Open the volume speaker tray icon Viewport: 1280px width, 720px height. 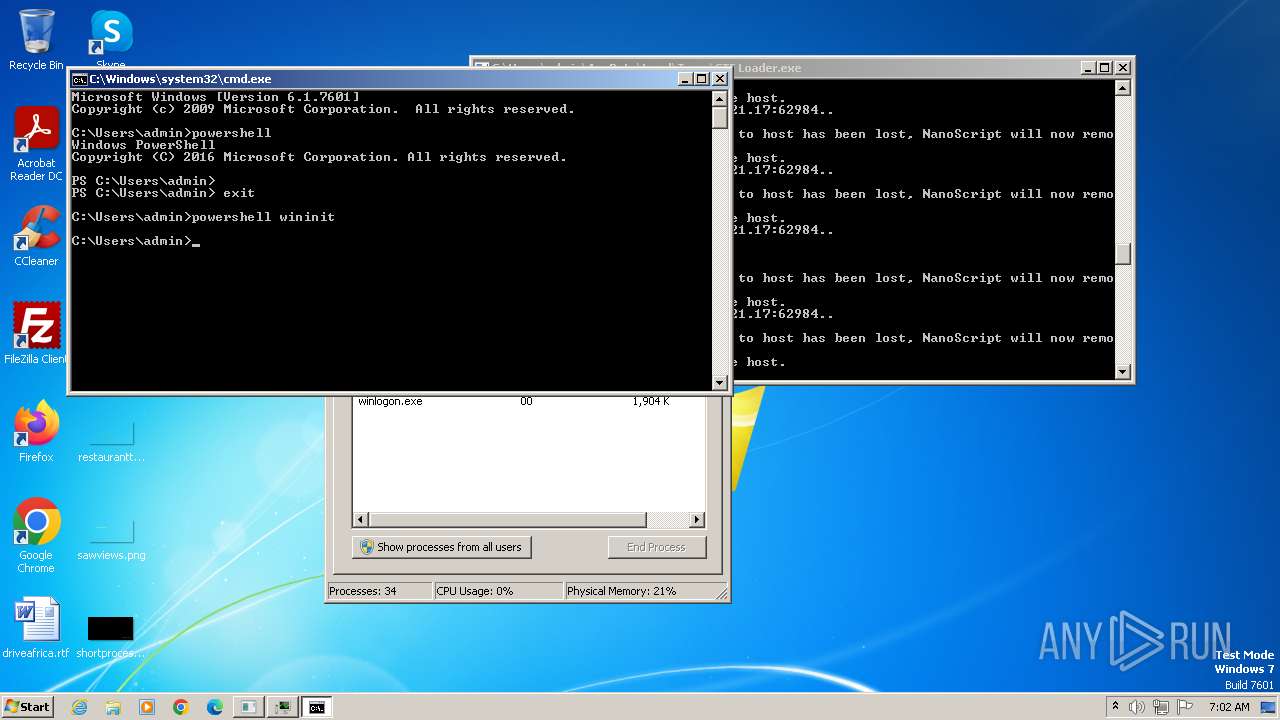[x=1137, y=707]
